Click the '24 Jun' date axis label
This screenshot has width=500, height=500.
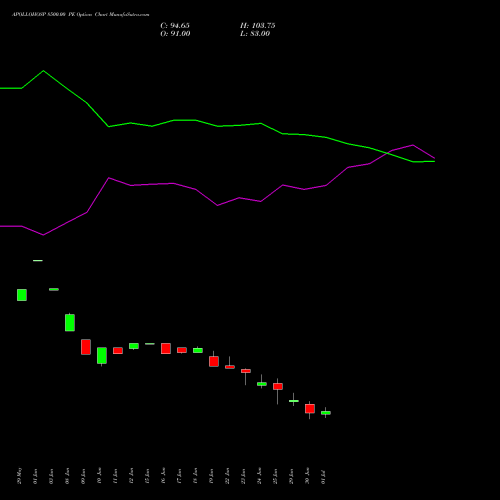[x=259, y=476]
